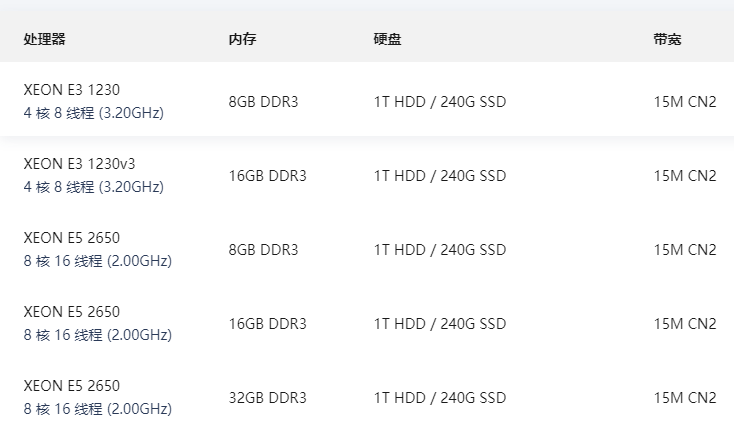This screenshot has height=436, width=734.
Task: Click the disk cell in the first row
Action: [x=440, y=102]
